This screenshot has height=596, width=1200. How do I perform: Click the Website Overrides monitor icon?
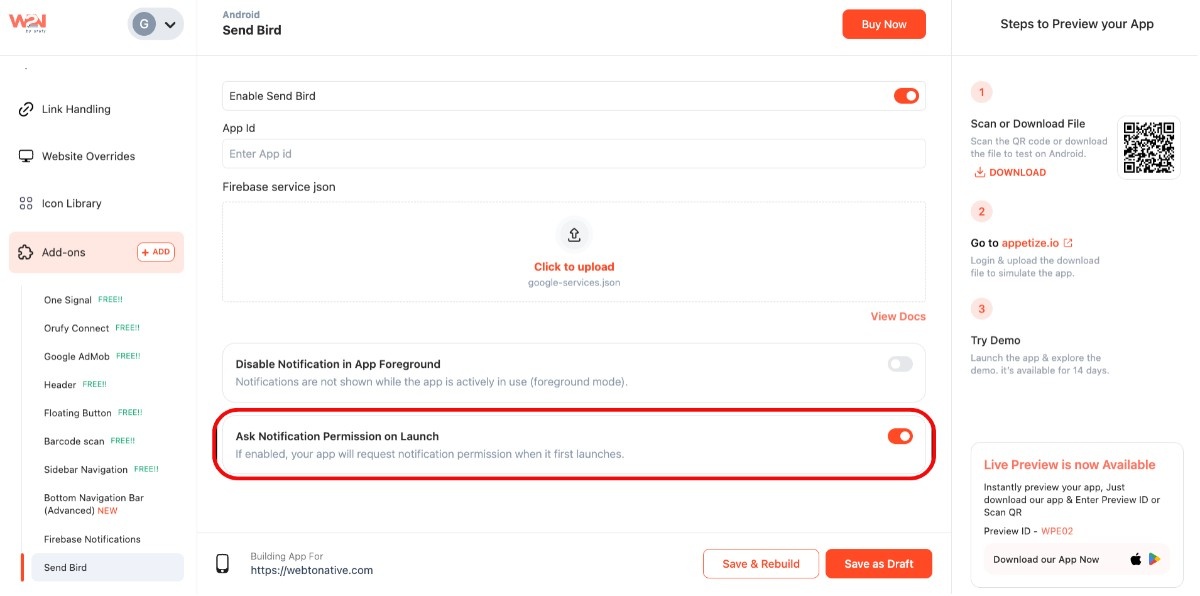pos(26,156)
